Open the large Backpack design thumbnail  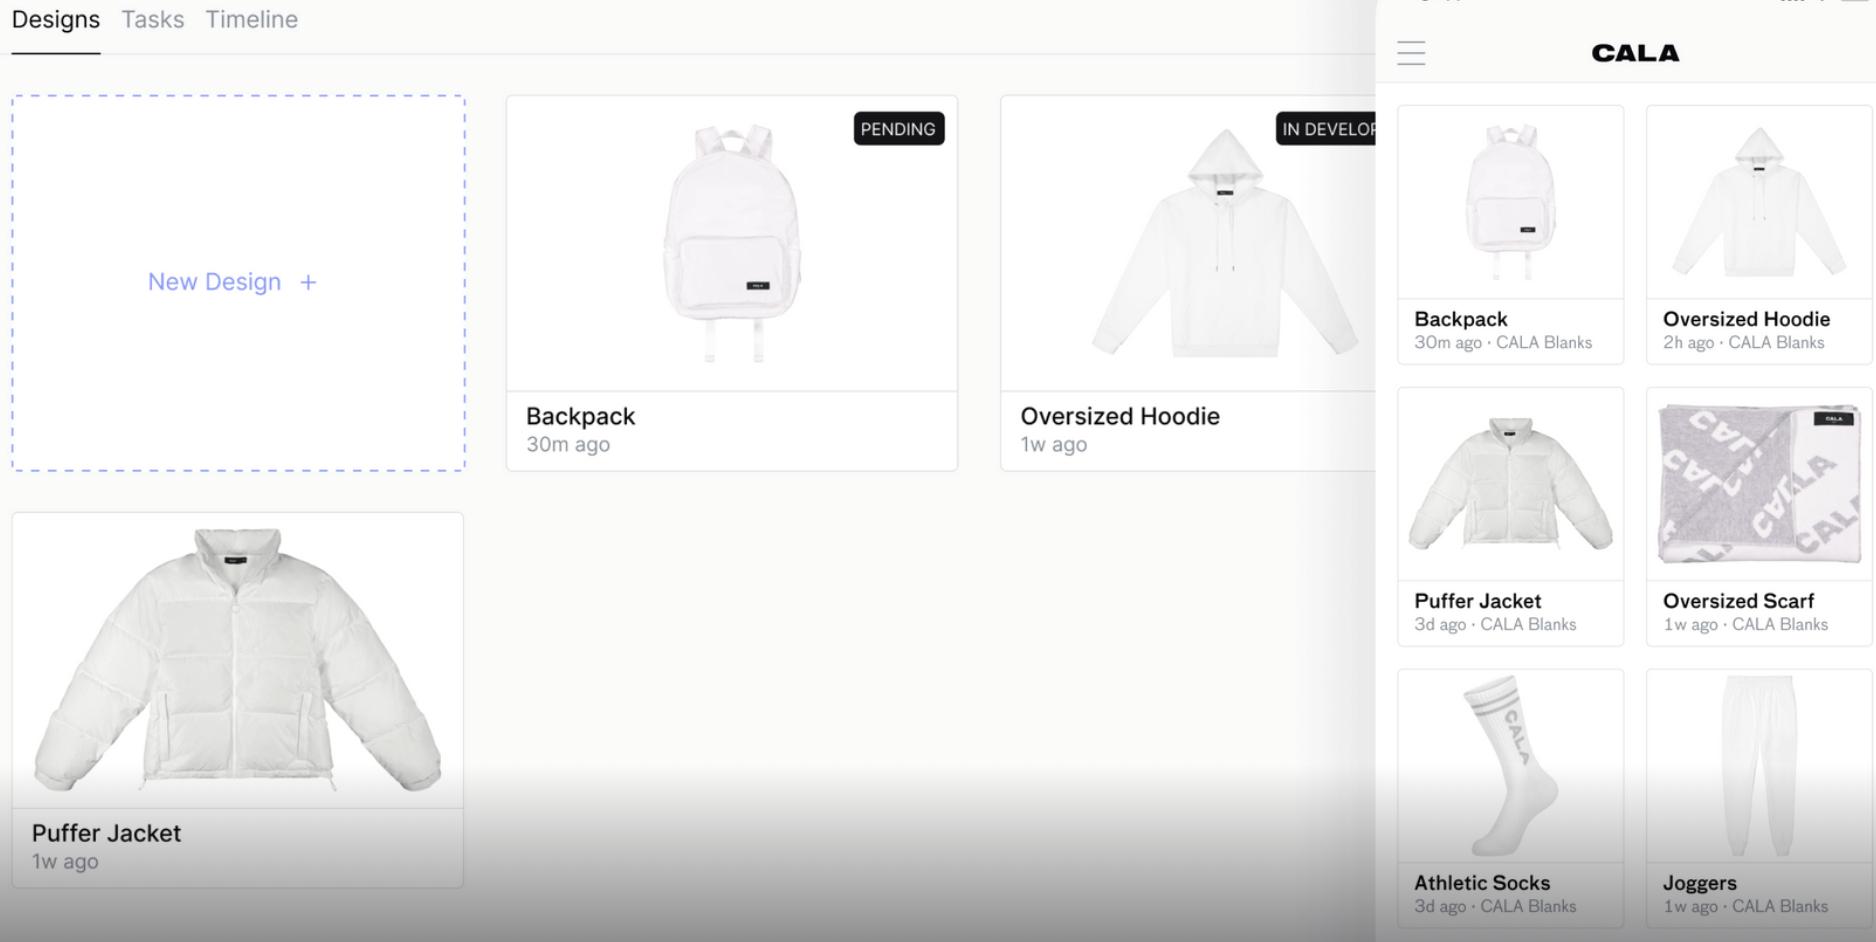732,243
